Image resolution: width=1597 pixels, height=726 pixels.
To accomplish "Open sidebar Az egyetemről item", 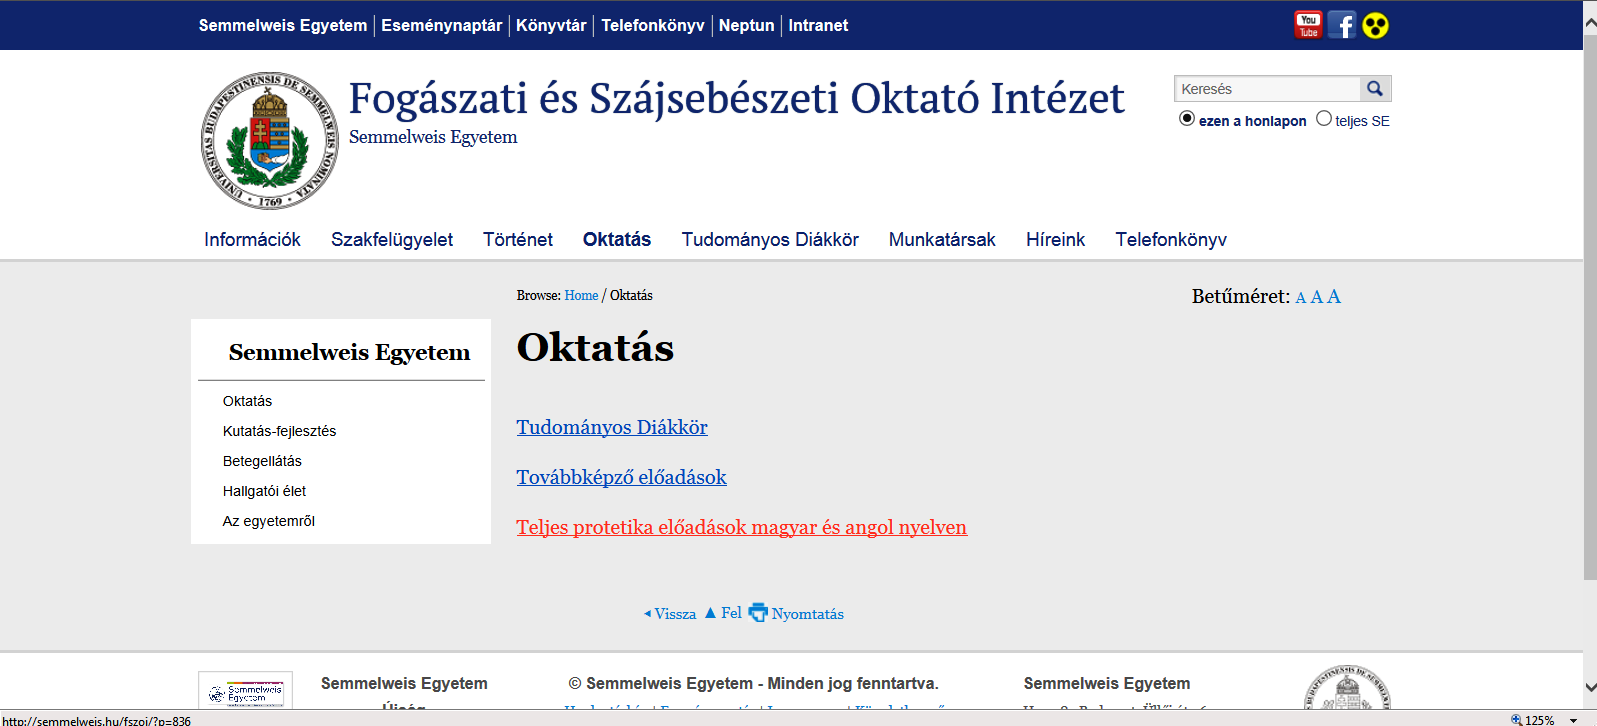I will tap(268, 521).
